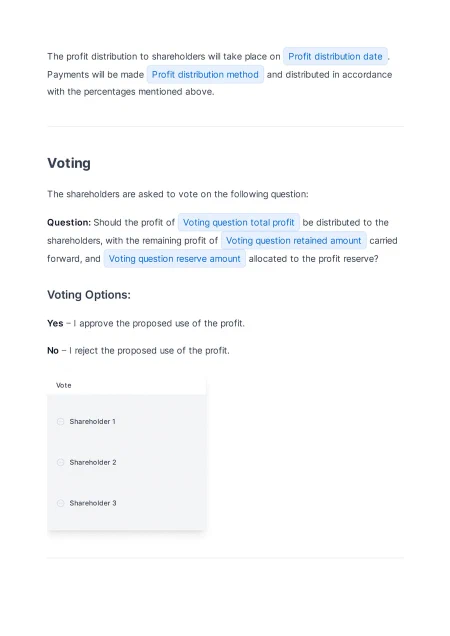
Task: Click the sentence about shareholders asked to vote
Action: [178, 194]
